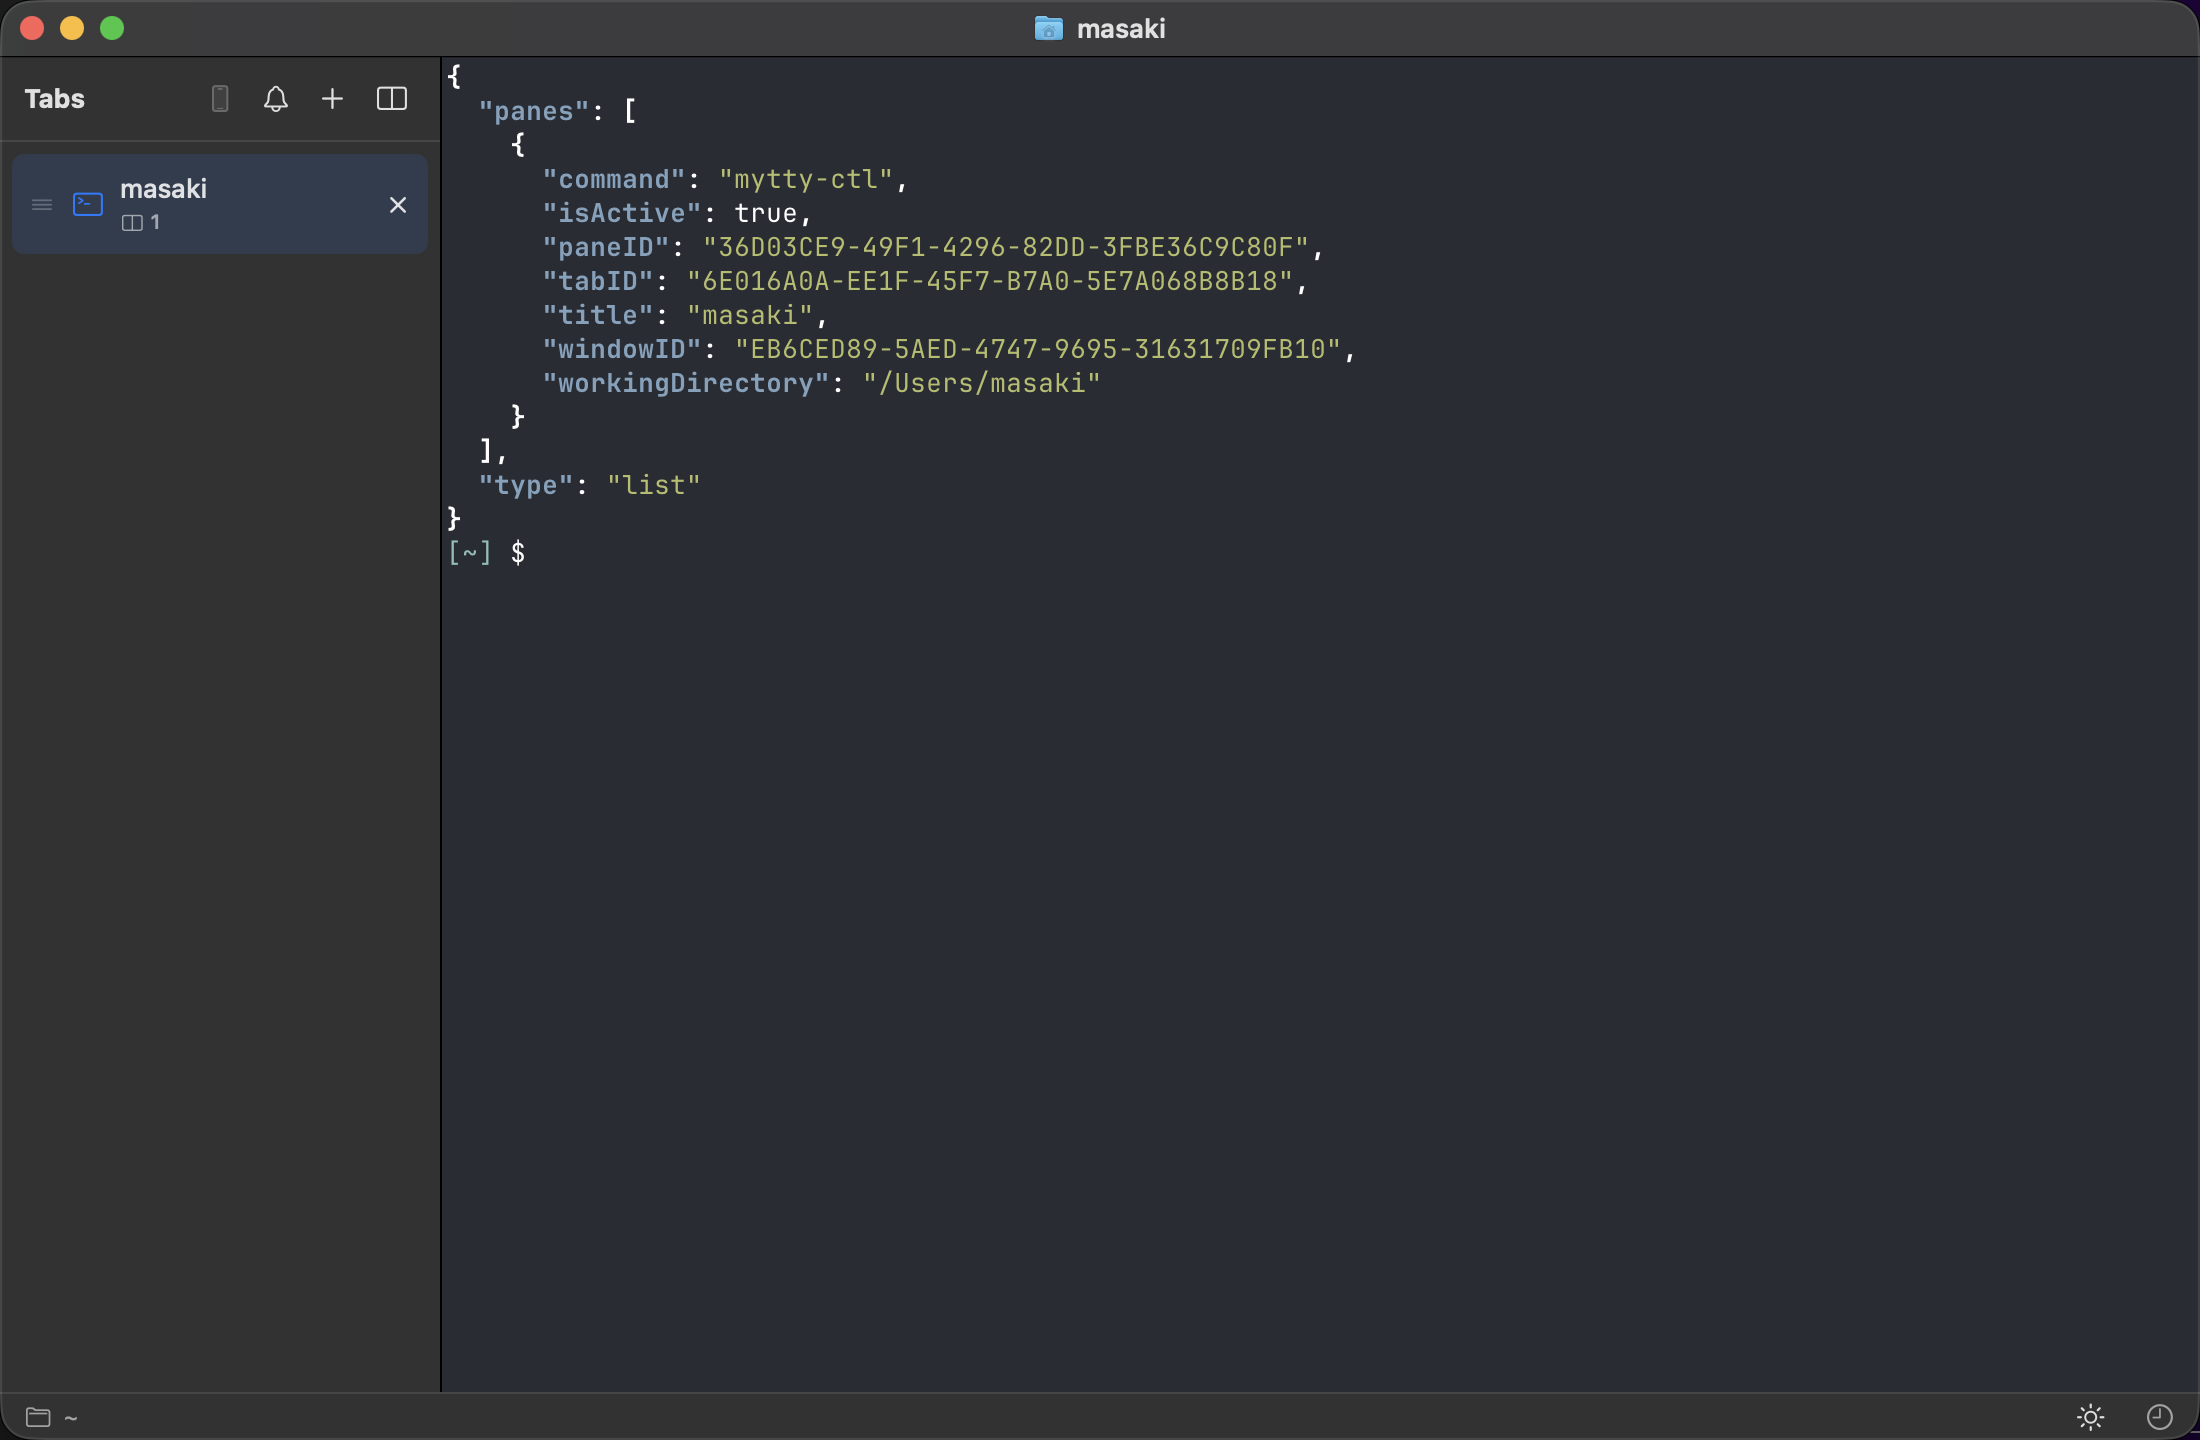The image size is (2200, 1440).
Task: Click the tilde path in status bar
Action: (x=71, y=1417)
